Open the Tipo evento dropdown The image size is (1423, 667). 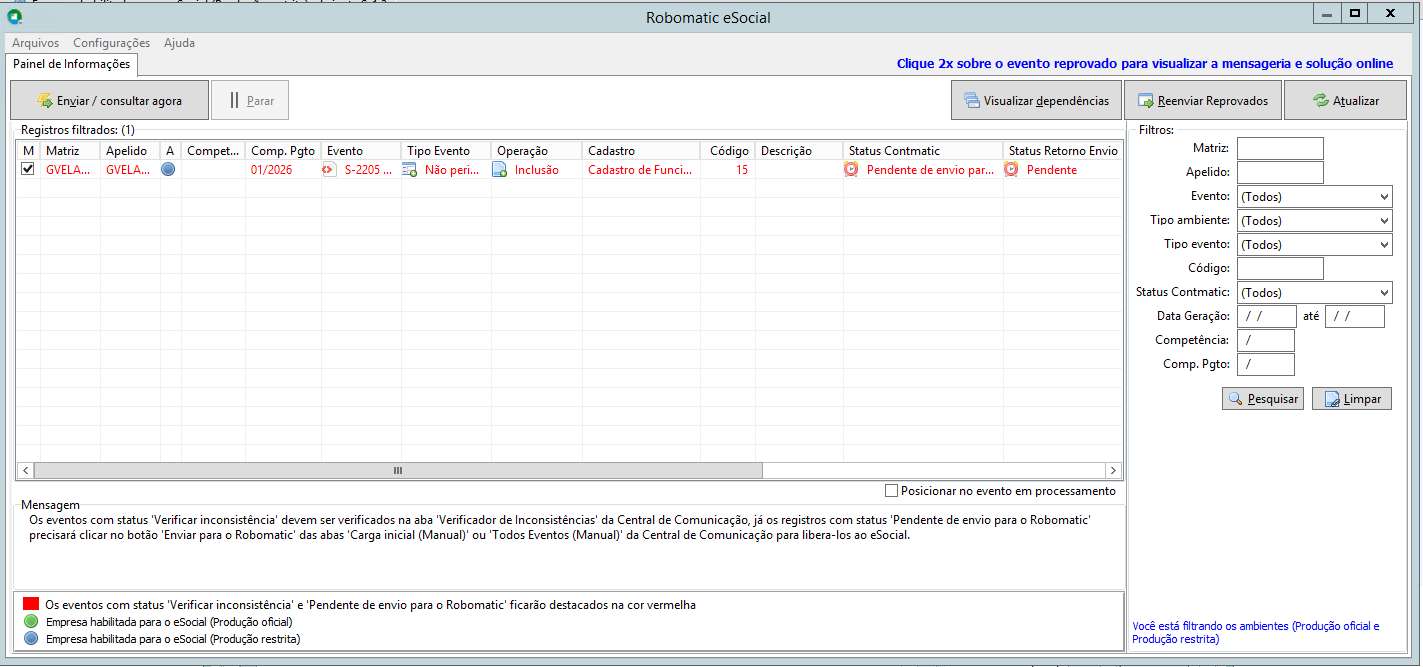coord(1314,245)
